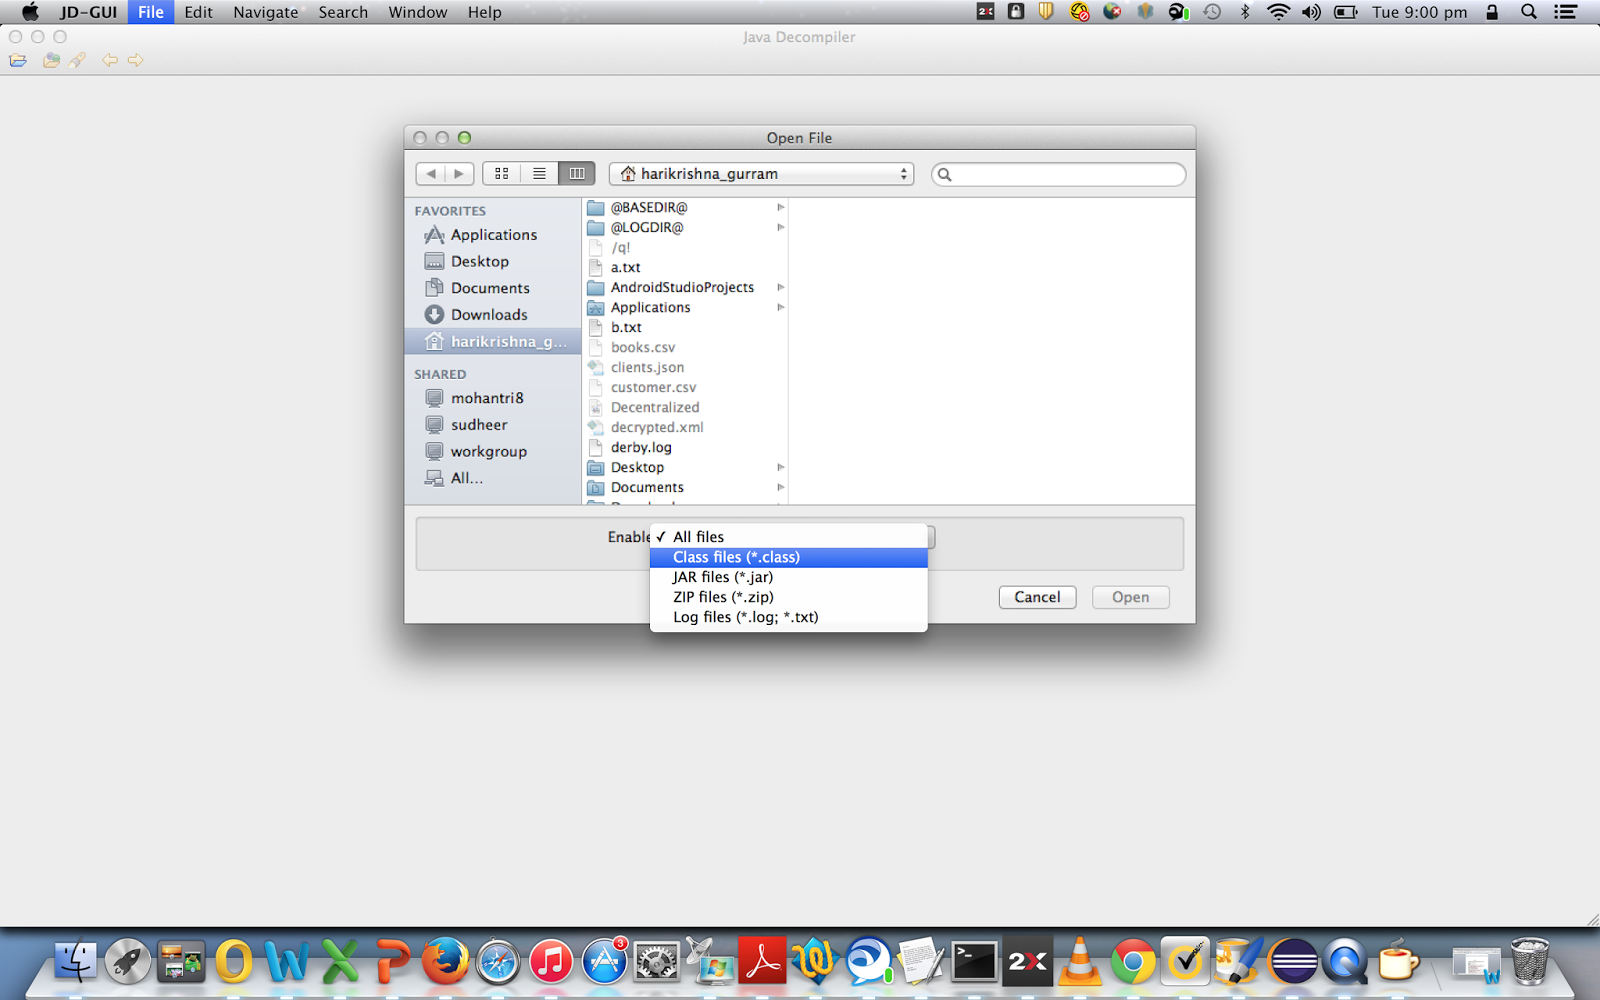The image size is (1600, 1000).
Task: Open the Navigate menu
Action: pyautogui.click(x=264, y=12)
